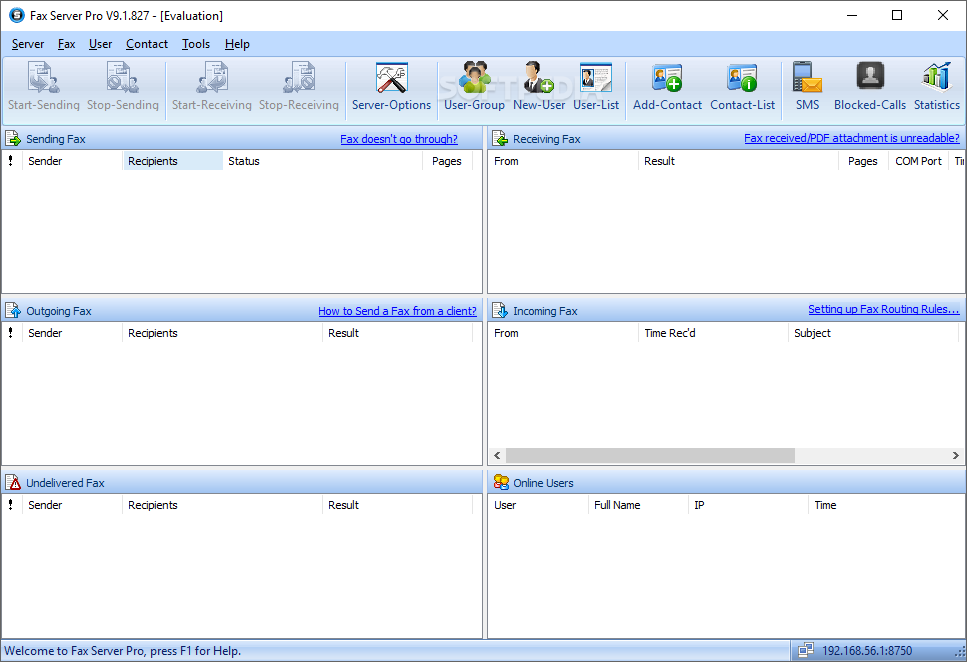Click the Outgoing Fax panel icon
Image resolution: width=967 pixels, height=662 pixels.
tap(13, 310)
